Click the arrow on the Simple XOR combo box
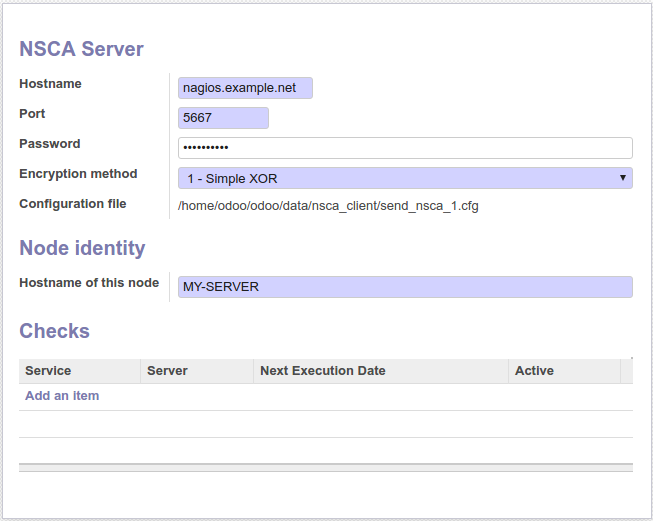The image size is (653, 521). 622,178
